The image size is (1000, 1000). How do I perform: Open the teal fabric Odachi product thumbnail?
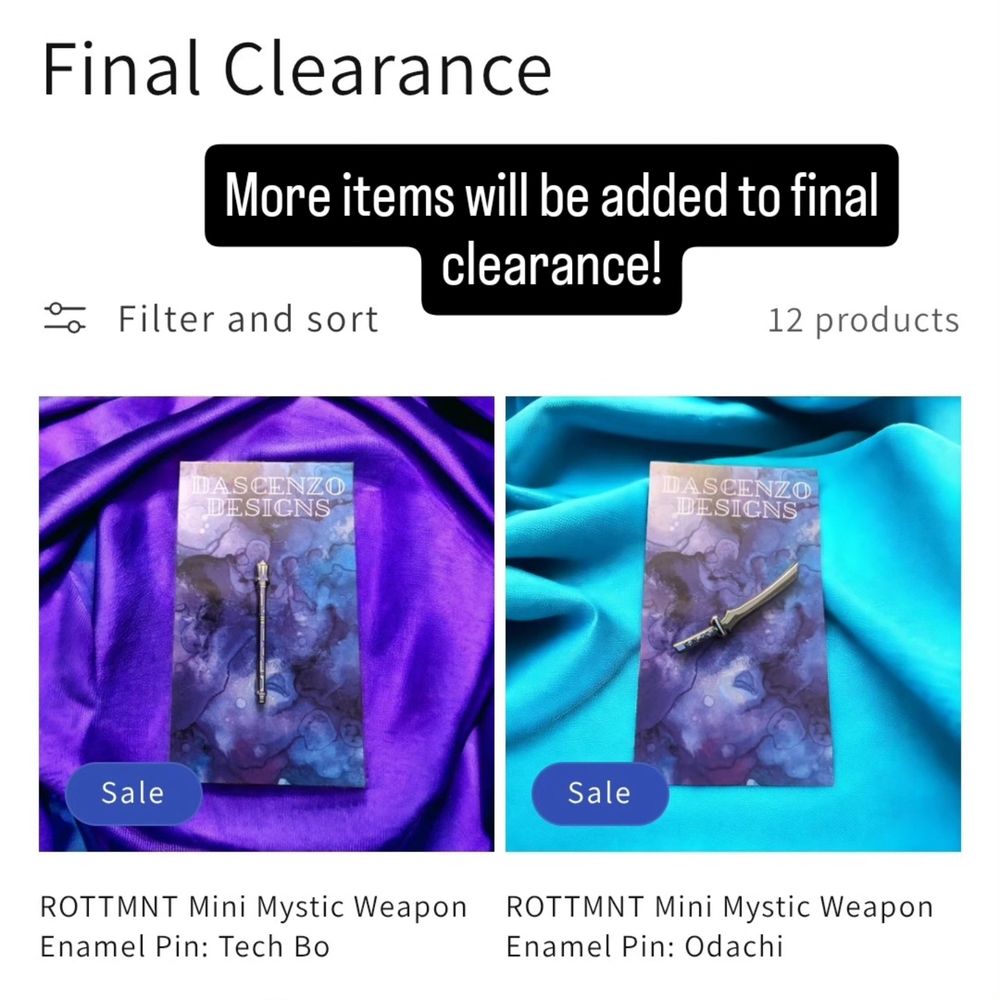tap(733, 624)
